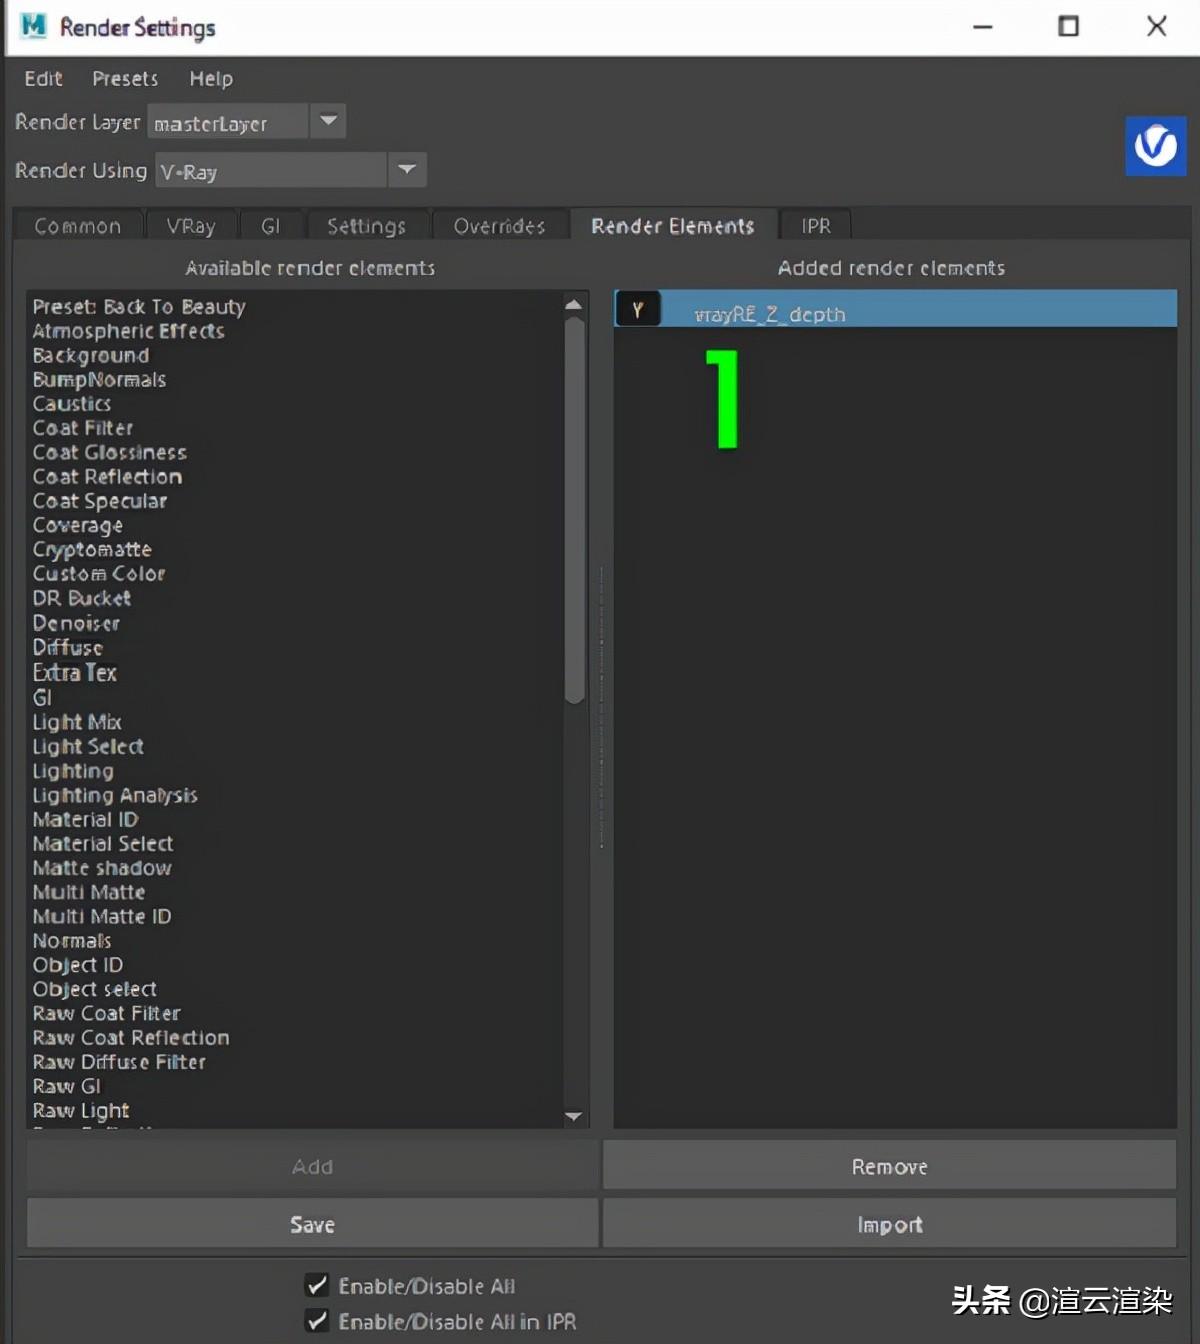Select Lighting Analysis element
The height and width of the screenshot is (1344, 1200).
115,795
